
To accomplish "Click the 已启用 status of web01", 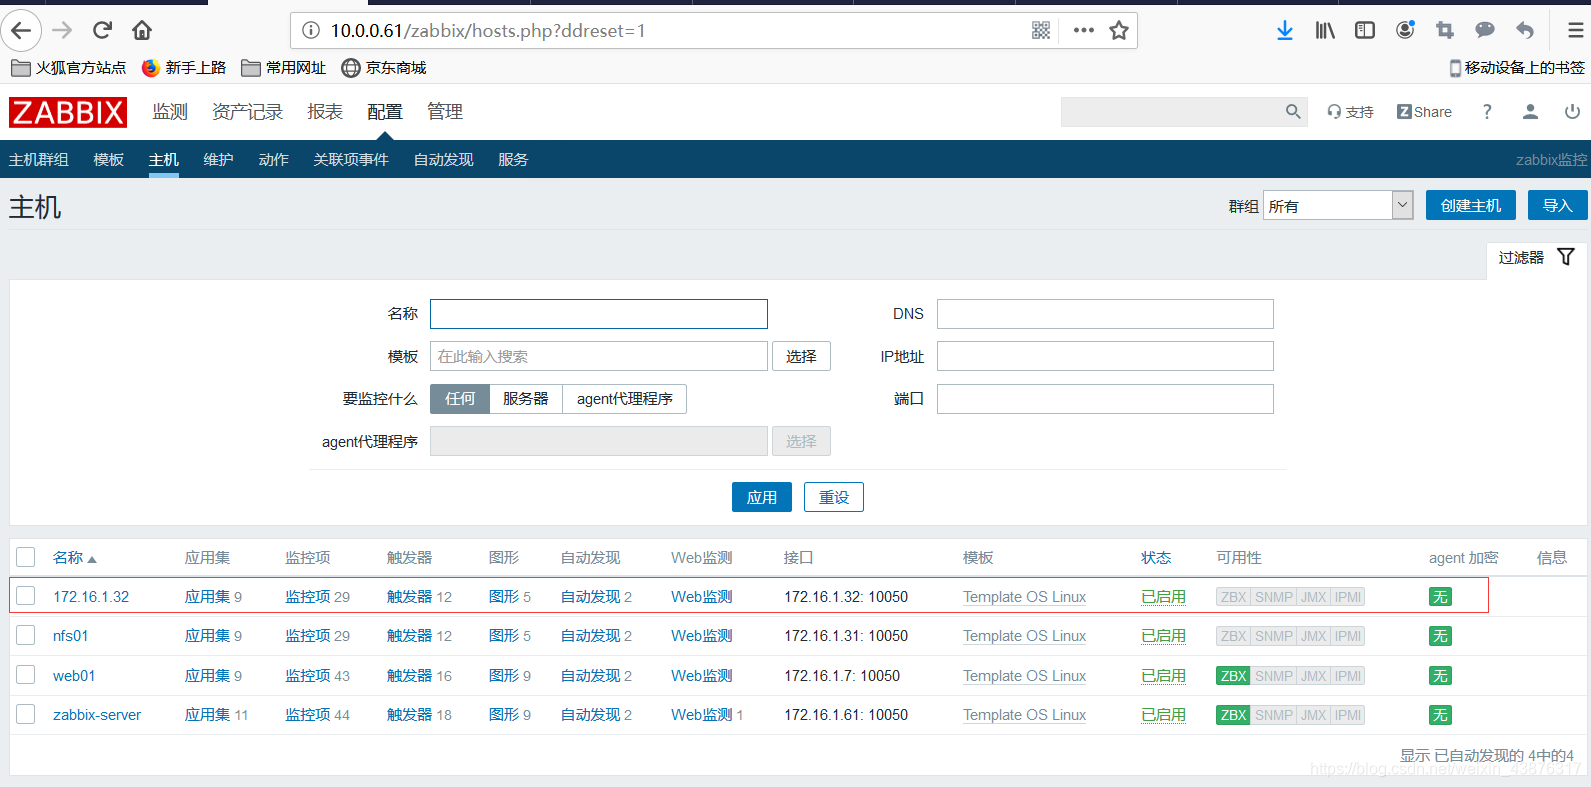I will point(1163,676).
